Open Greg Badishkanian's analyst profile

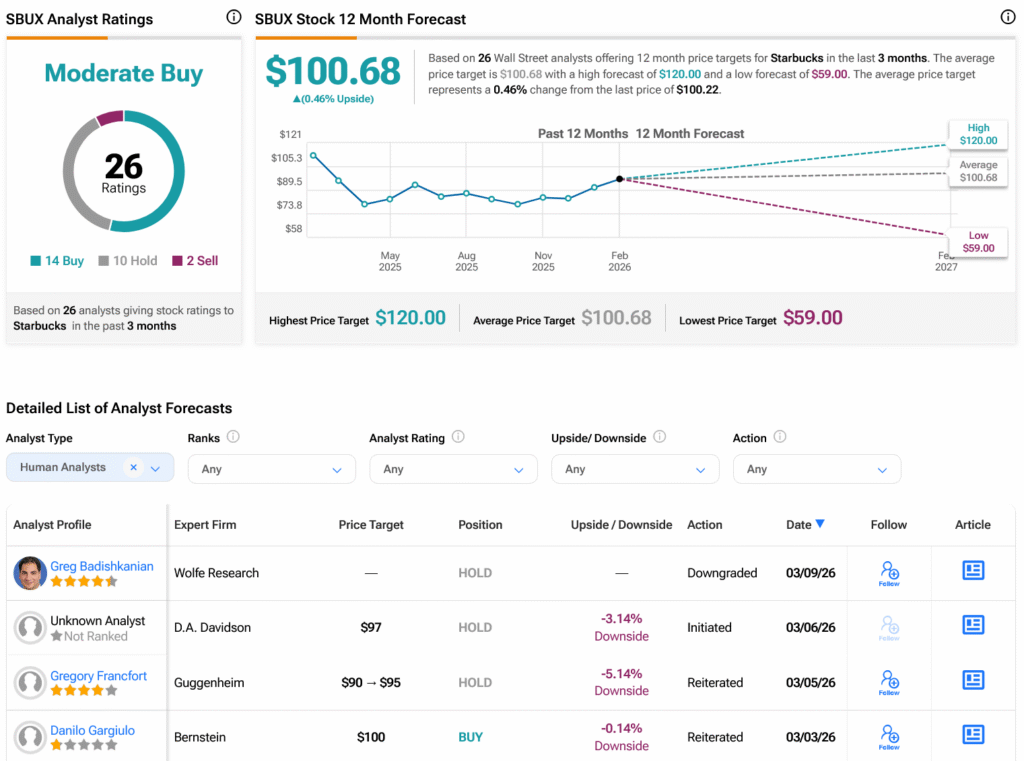coord(102,566)
